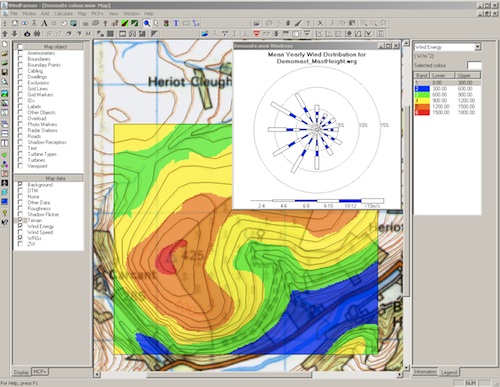Click the tile vertically sidebar icon

click(5, 143)
